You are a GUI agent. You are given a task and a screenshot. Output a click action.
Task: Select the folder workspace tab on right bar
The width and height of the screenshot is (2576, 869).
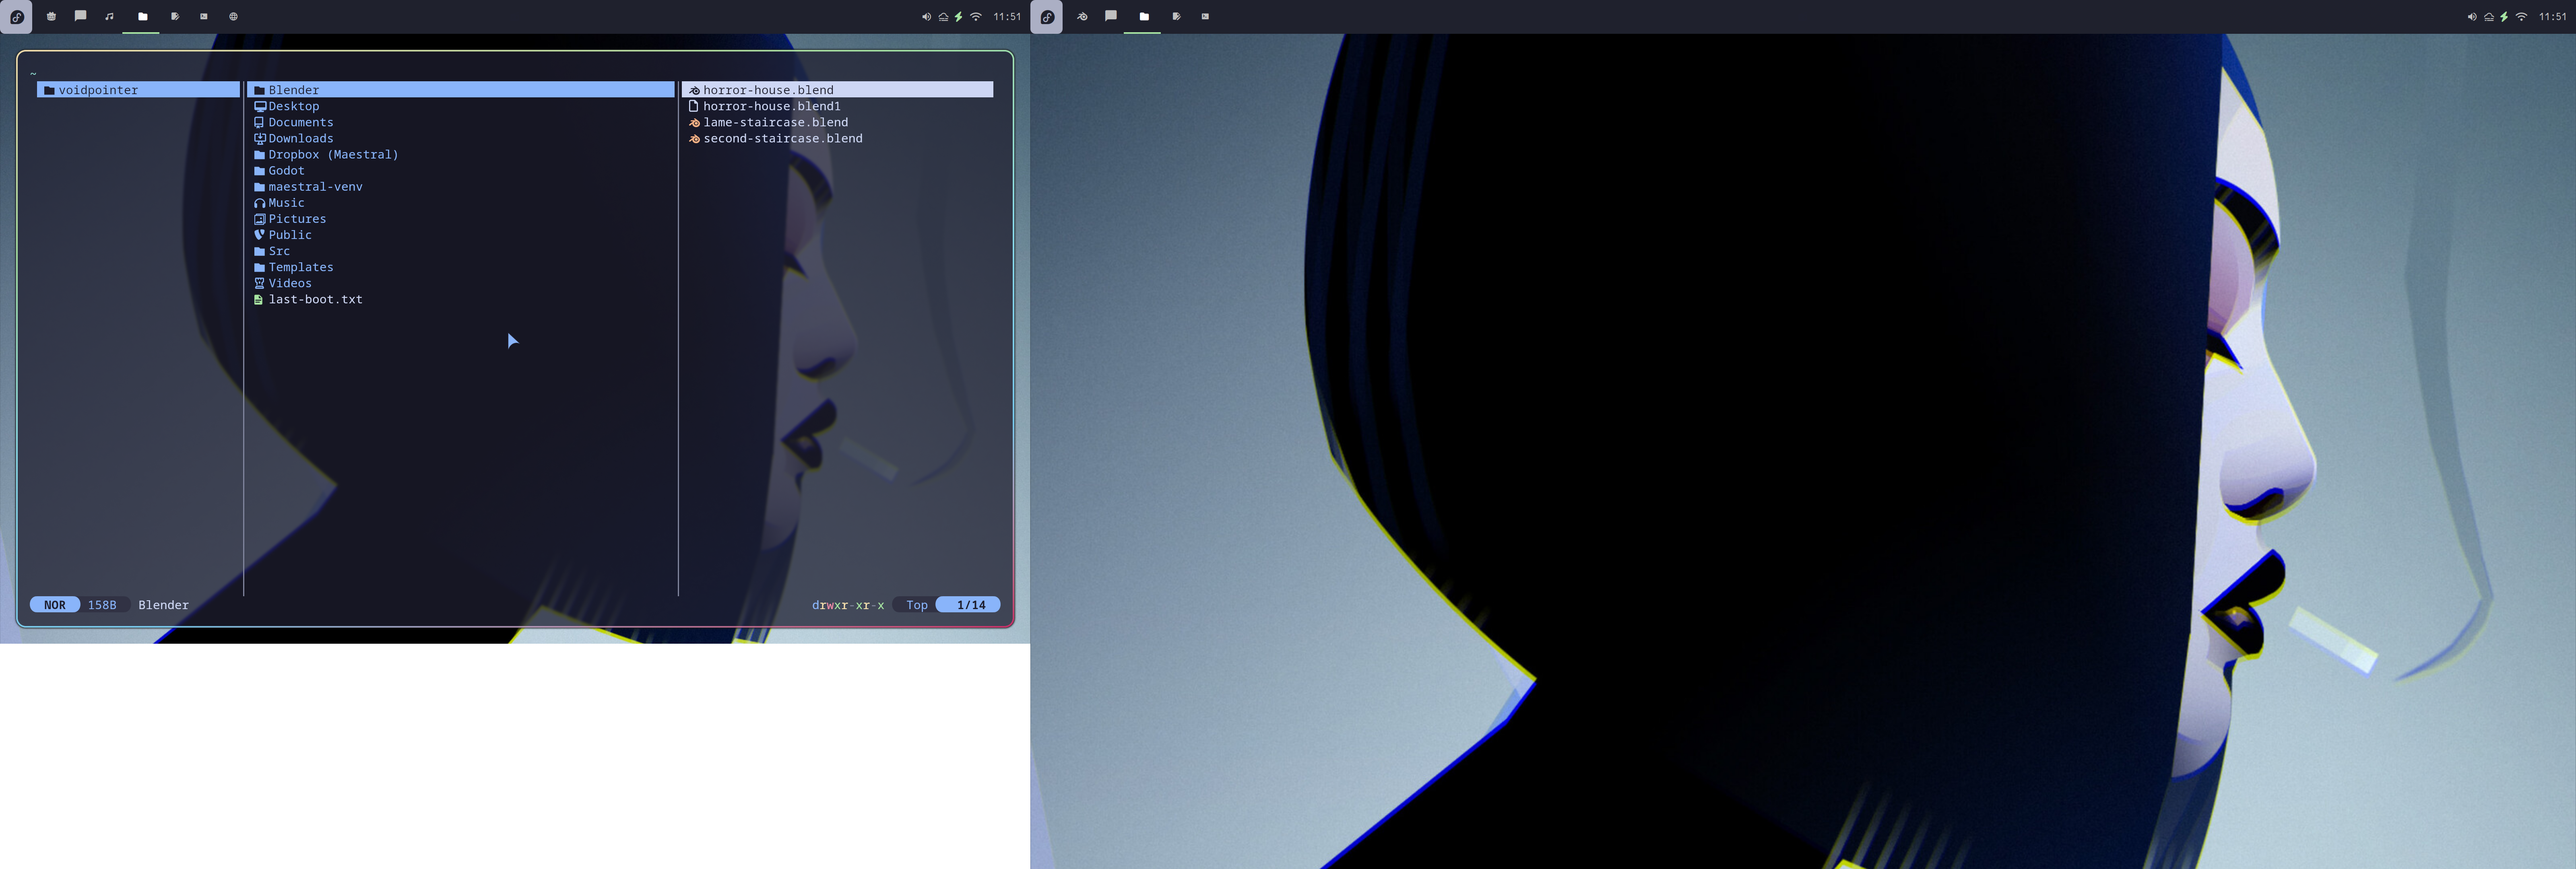pyautogui.click(x=1143, y=17)
